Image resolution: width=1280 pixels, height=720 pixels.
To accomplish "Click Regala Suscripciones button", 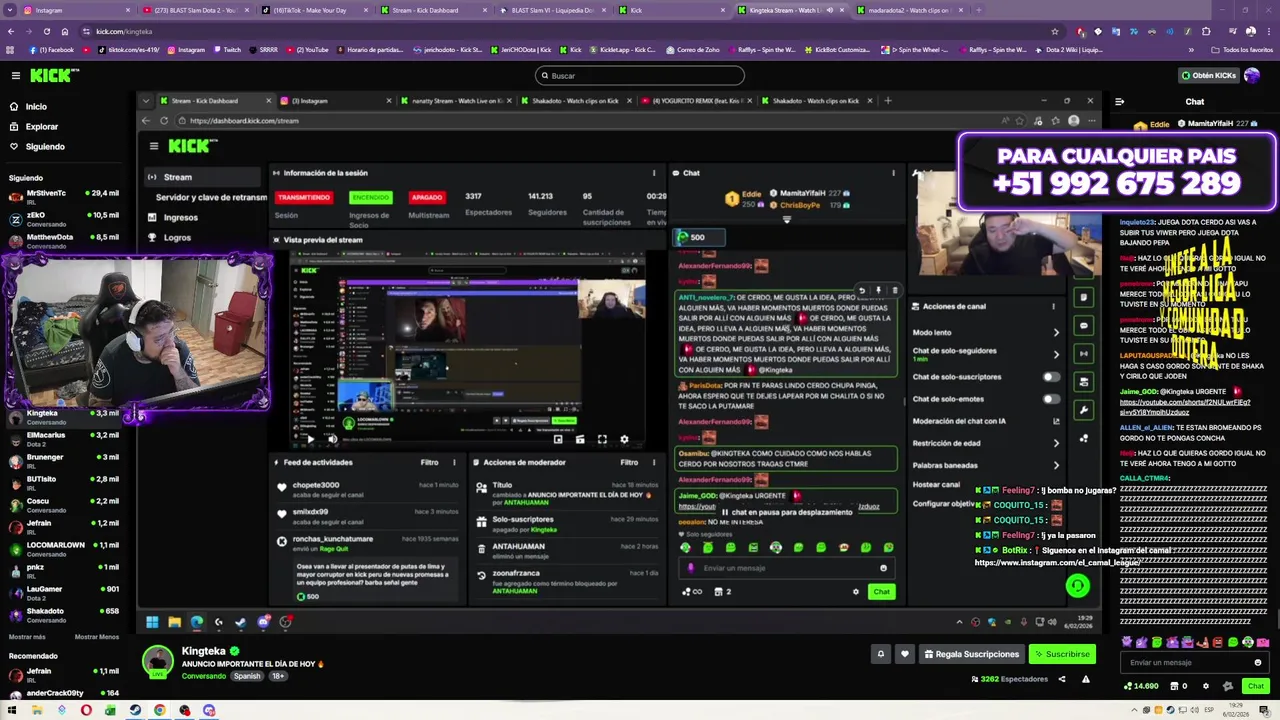I will point(971,654).
